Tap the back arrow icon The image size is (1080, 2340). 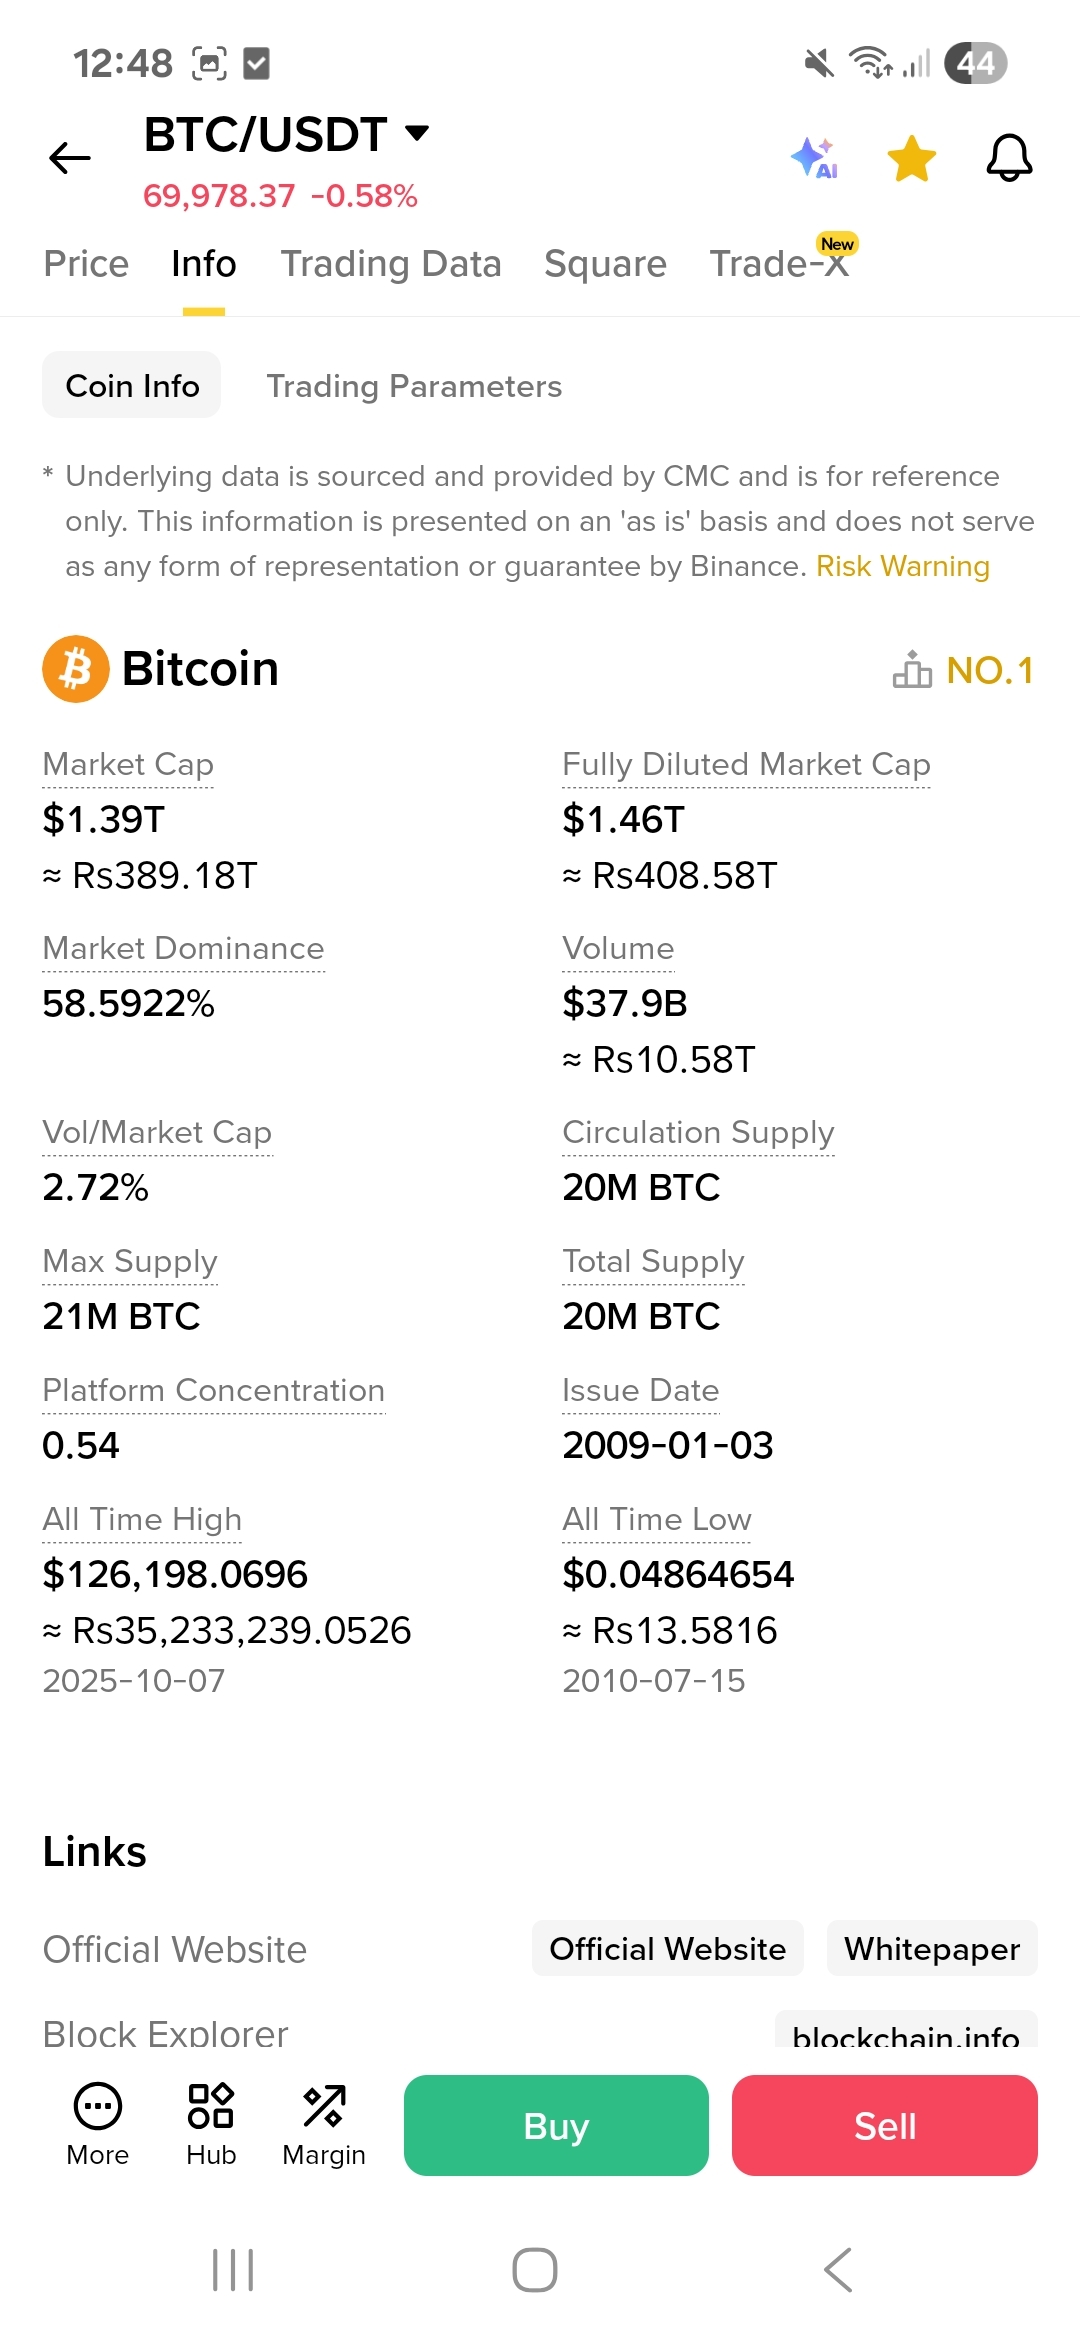[70, 158]
